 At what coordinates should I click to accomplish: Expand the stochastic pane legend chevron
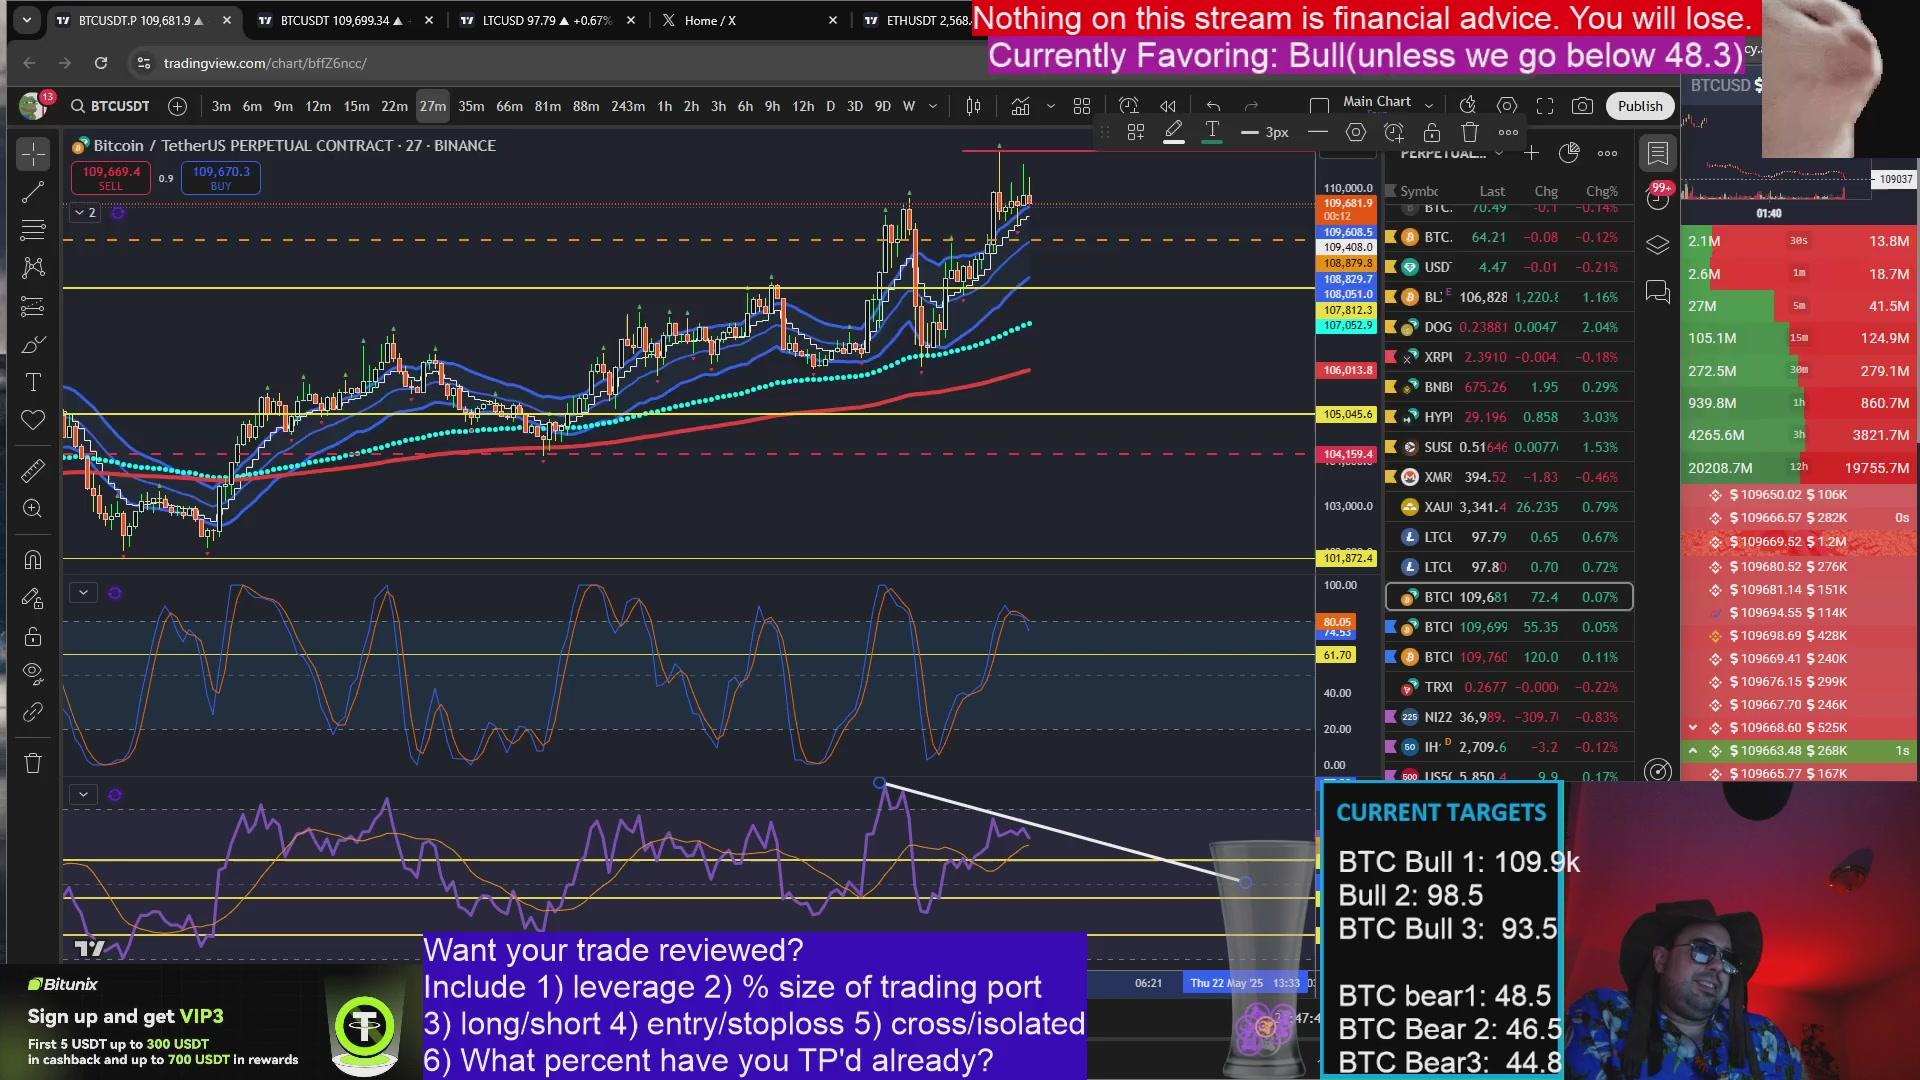[83, 592]
